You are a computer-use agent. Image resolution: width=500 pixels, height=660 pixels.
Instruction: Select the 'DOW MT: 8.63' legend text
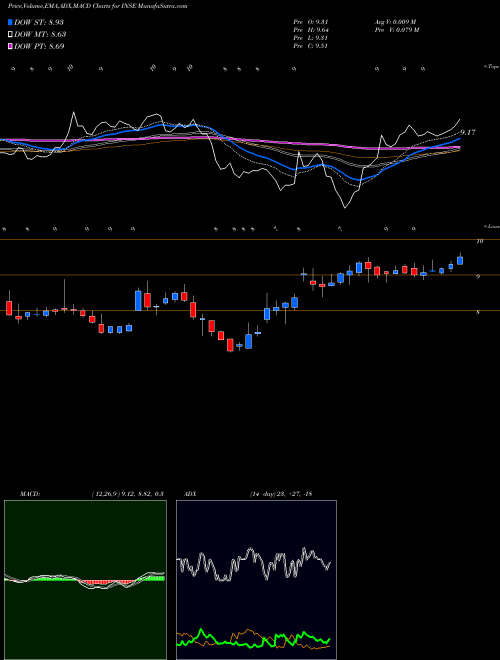[40, 35]
